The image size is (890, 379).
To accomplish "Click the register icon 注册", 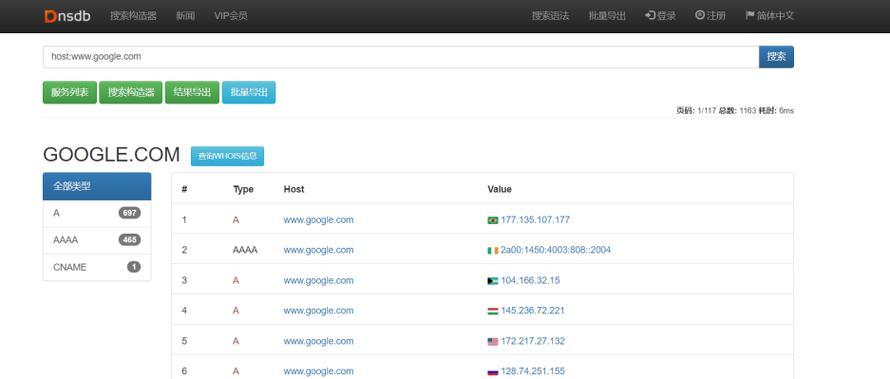I will point(699,15).
